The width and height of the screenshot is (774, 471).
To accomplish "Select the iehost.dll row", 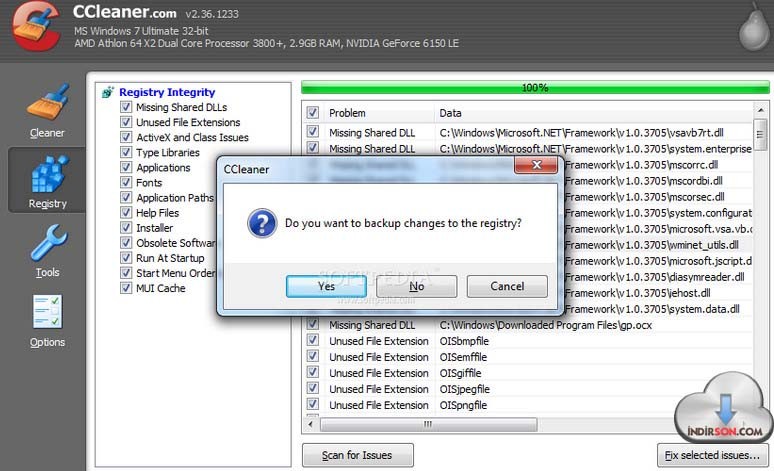I will (x=637, y=293).
